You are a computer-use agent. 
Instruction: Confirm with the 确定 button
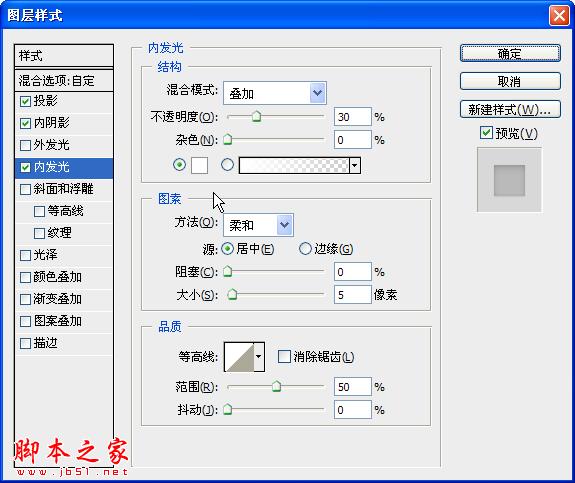click(510, 54)
